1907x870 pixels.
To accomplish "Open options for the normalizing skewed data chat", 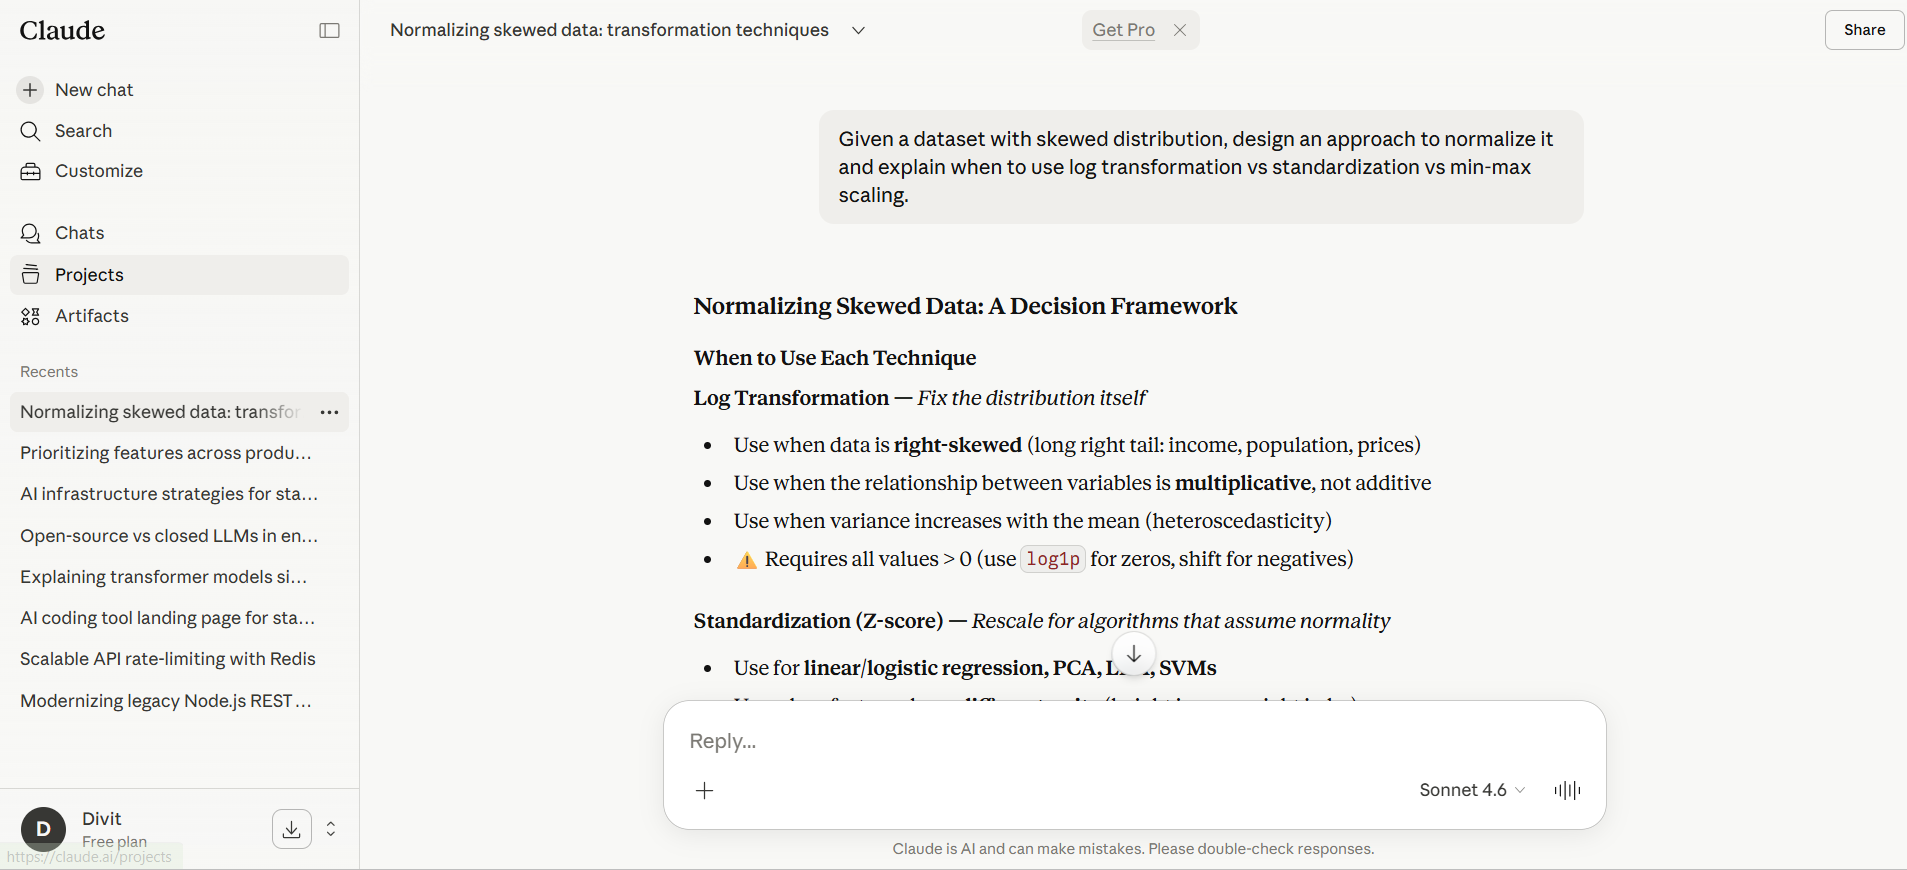I will pos(330,412).
